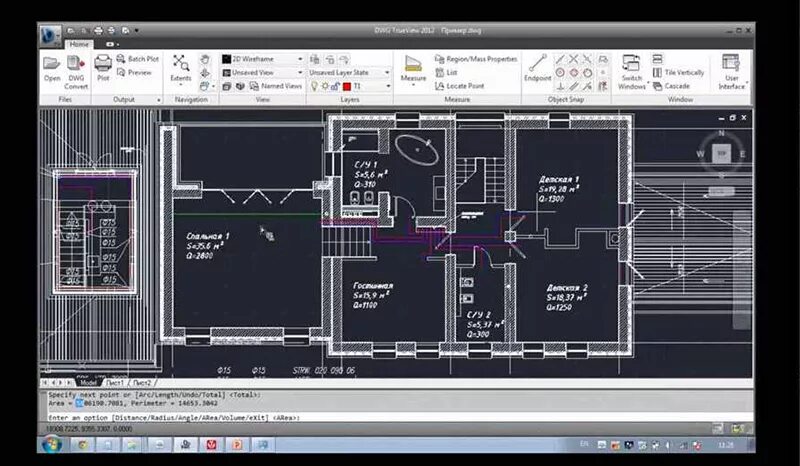This screenshot has width=800, height=466.
Task: Switch to the Лист1 layout tab
Action: 115,382
